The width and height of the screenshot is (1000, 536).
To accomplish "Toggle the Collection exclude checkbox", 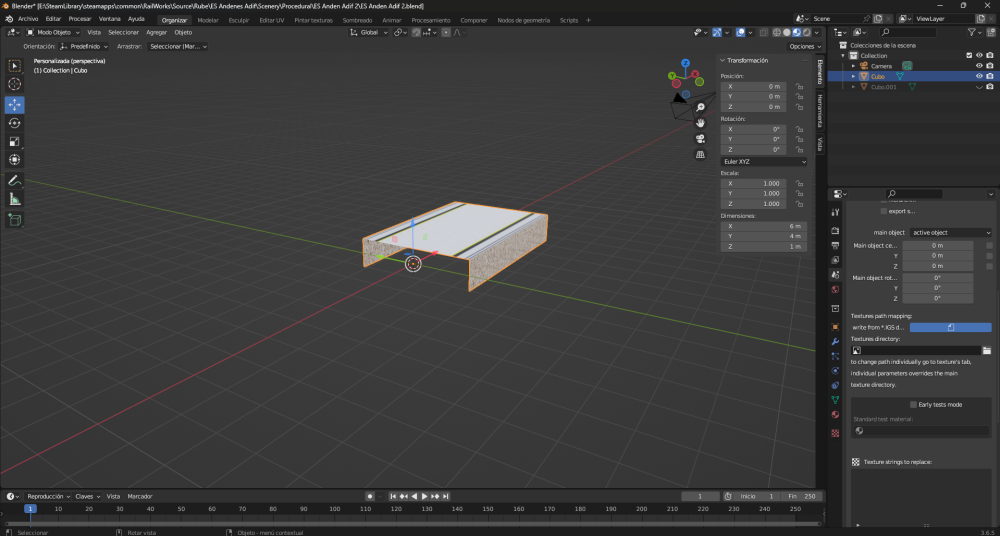I will click(968, 55).
